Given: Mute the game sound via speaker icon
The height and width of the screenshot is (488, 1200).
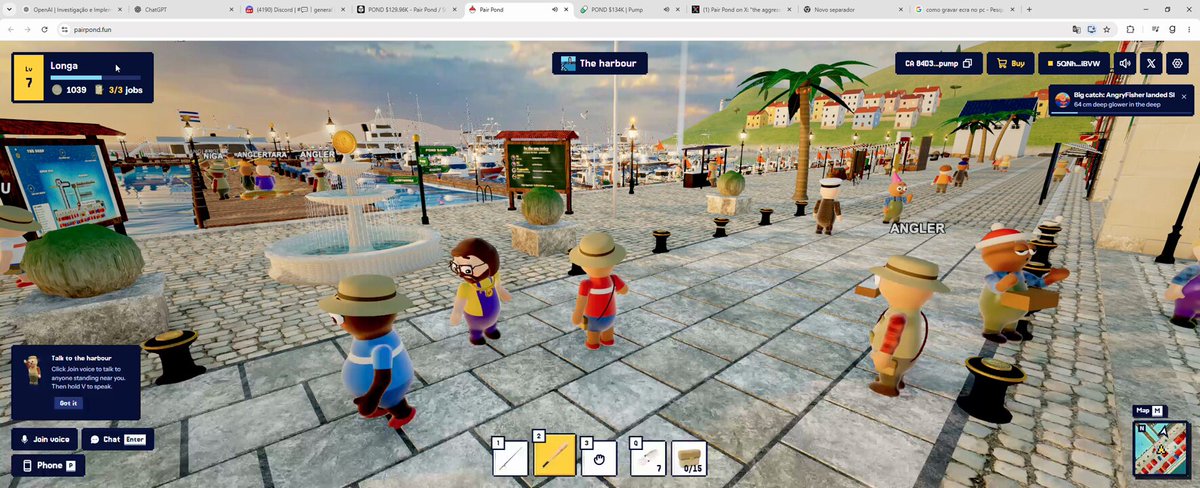Looking at the screenshot, I should [x=1126, y=63].
